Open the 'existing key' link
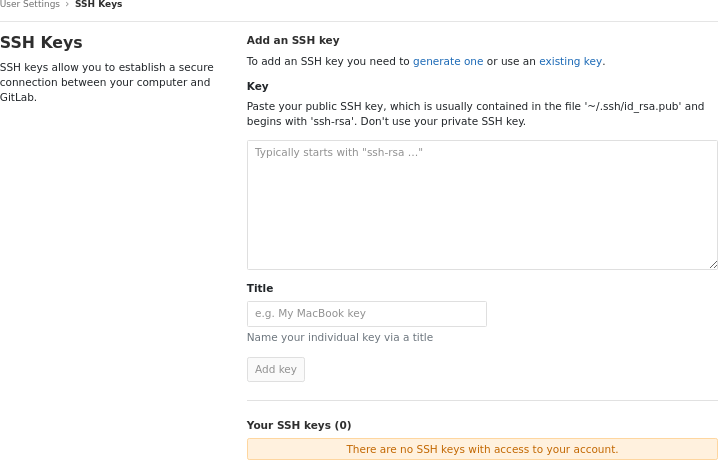Viewport: 719px width, 461px height. tap(570, 61)
